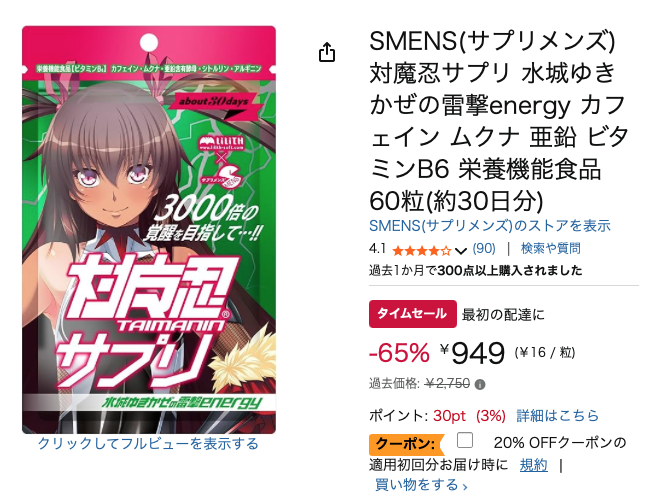Open the 詳細はこちら points link

(558, 416)
